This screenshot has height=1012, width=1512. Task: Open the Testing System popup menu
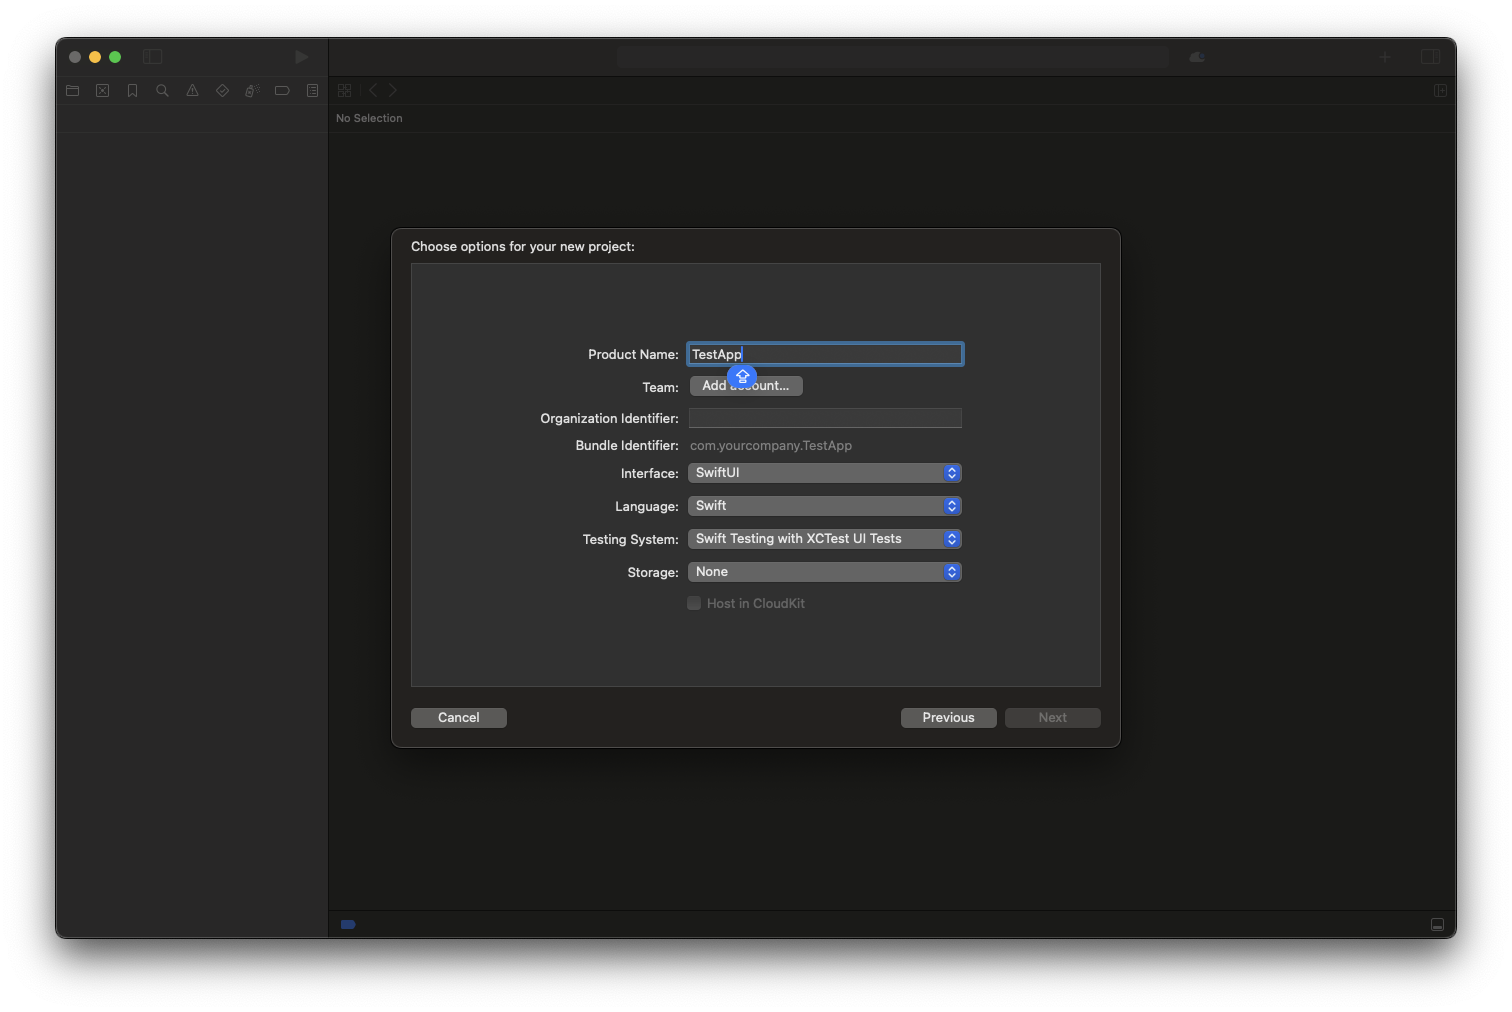[x=823, y=539]
